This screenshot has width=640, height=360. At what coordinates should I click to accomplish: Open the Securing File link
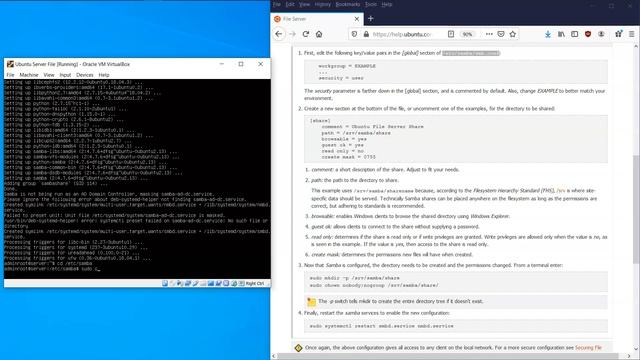coord(588,348)
